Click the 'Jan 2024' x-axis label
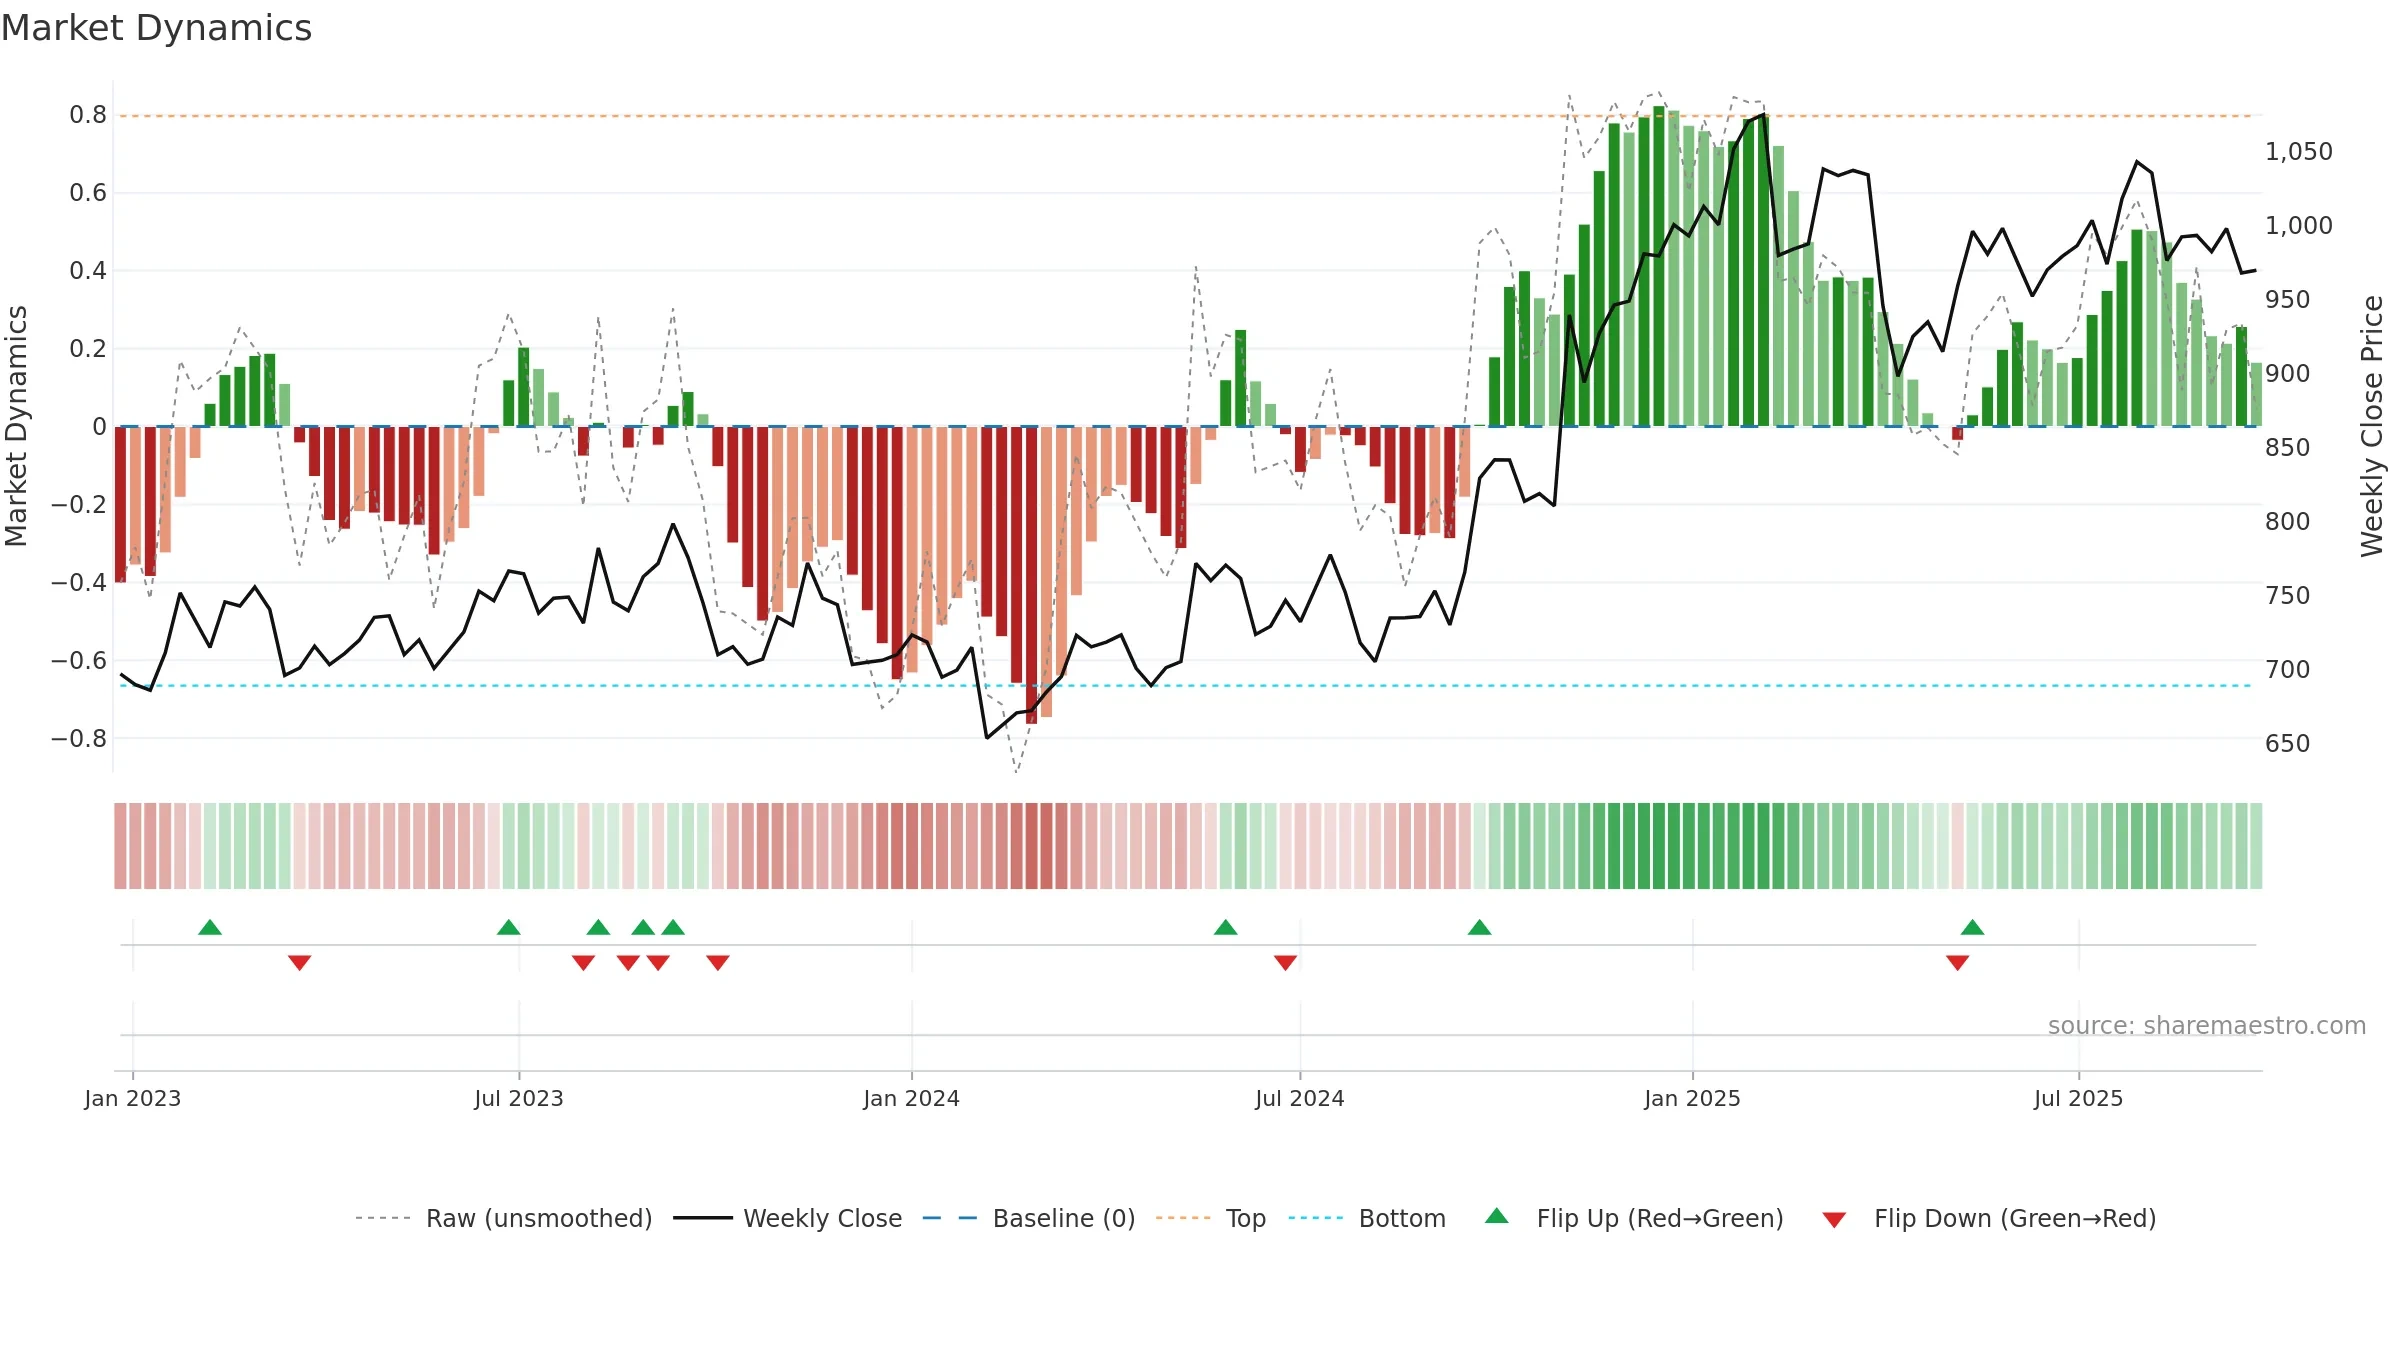 click(912, 1098)
